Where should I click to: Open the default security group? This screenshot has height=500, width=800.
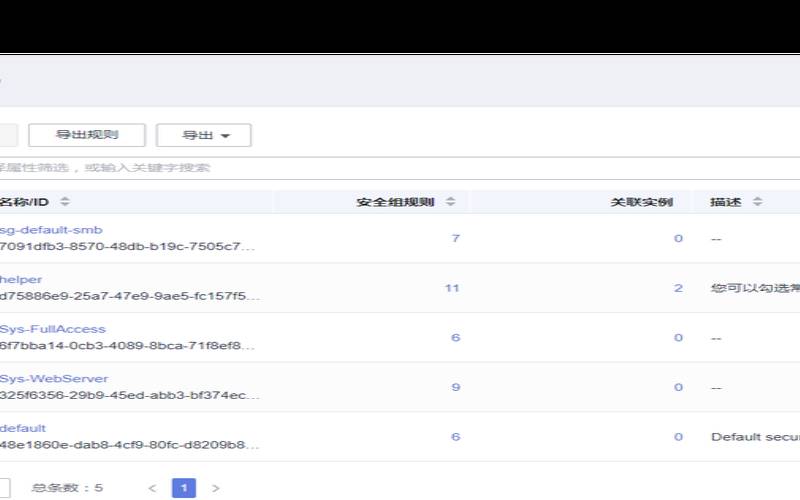pos(23,428)
